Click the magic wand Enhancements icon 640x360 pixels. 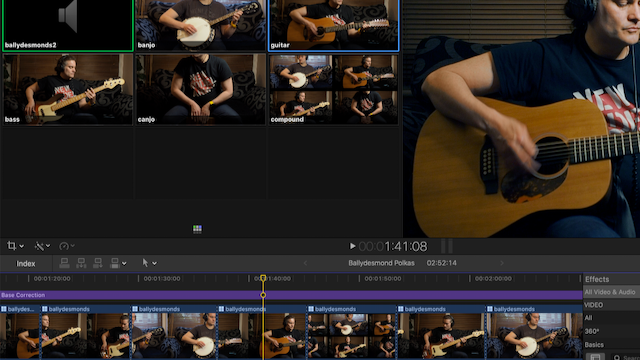coord(39,246)
